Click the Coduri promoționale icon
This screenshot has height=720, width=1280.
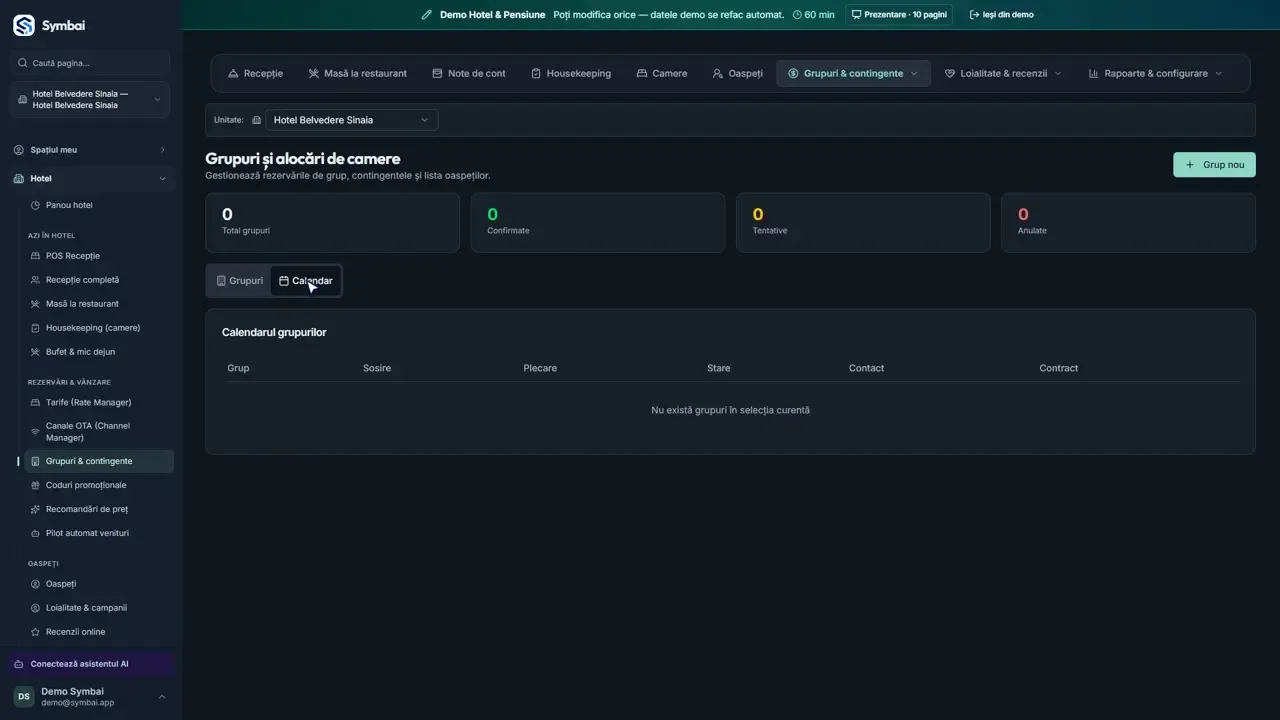click(x=35, y=485)
